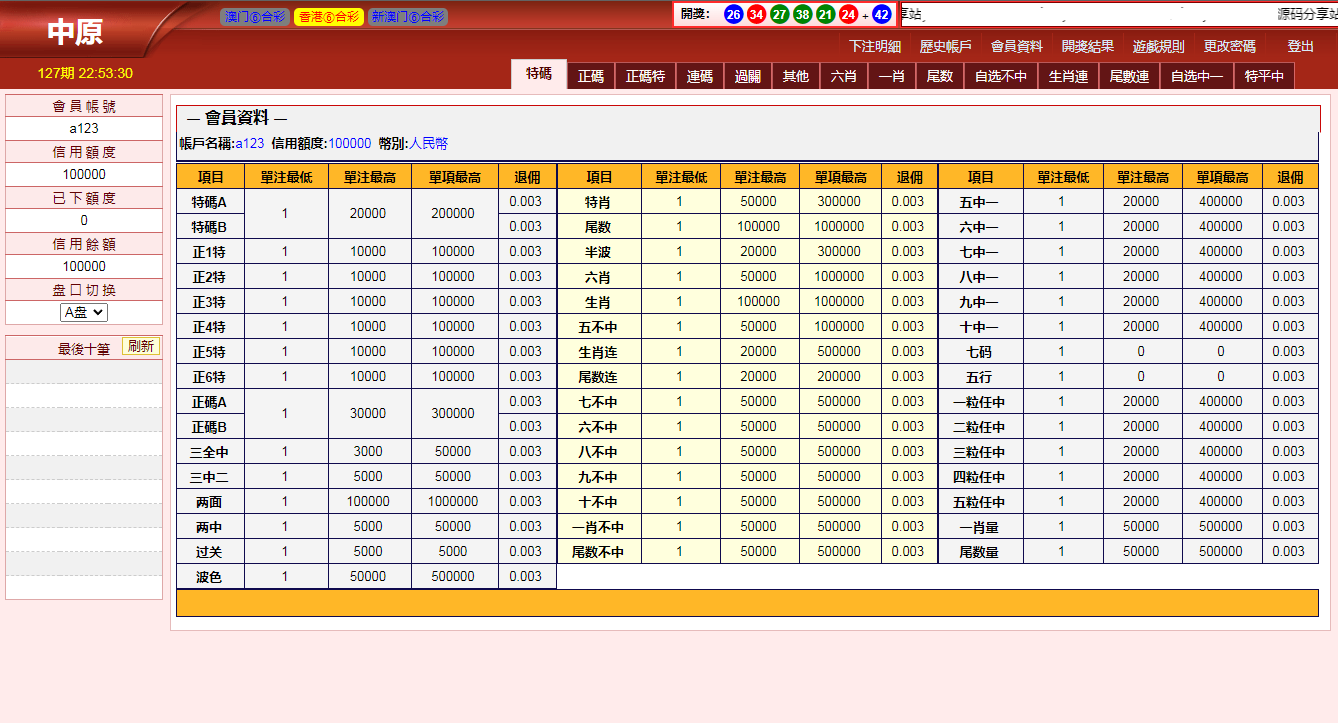Open the 特平中 betting tab
Screen dimensions: 1338x723
pos(1265,76)
